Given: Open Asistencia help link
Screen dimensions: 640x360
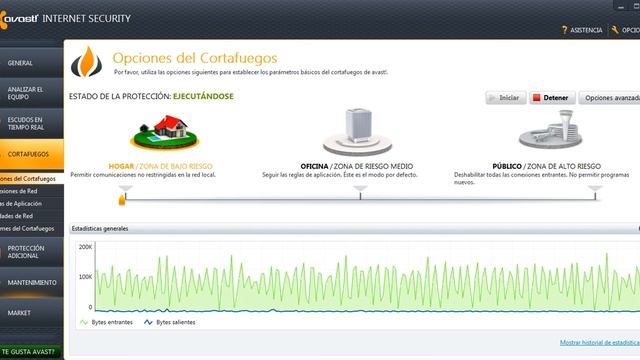Looking at the screenshot, I should (x=586, y=30).
